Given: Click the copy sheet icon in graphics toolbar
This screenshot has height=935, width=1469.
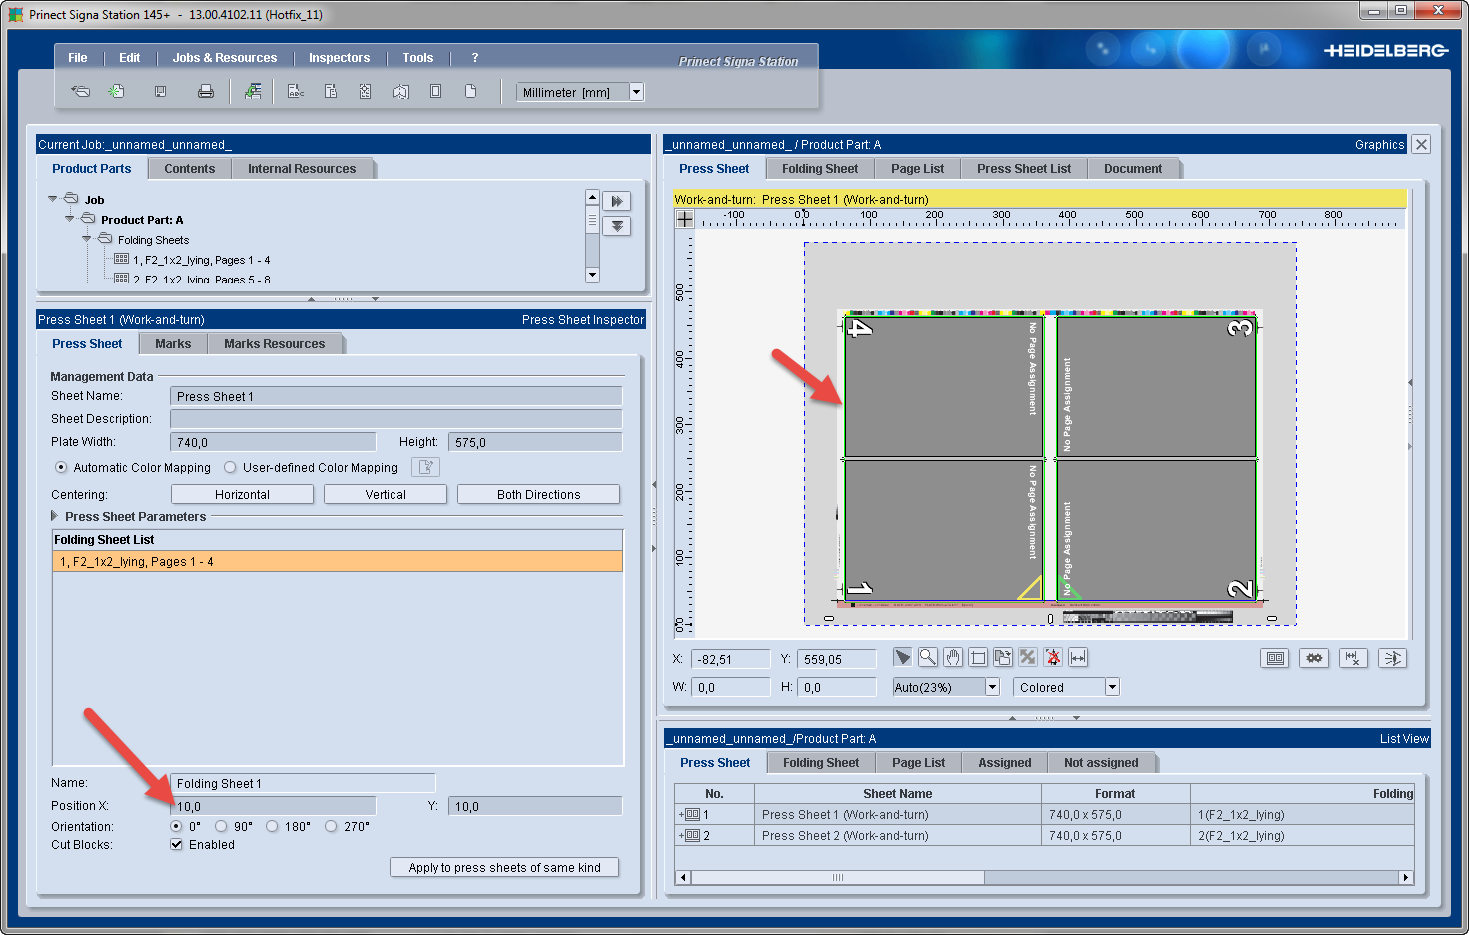Looking at the screenshot, I should 1003,657.
